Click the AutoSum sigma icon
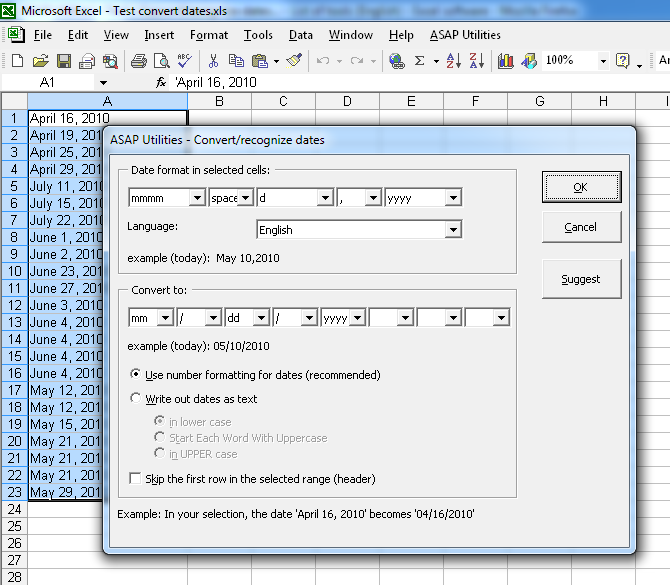Image resolution: width=670 pixels, height=585 pixels. click(x=420, y=61)
